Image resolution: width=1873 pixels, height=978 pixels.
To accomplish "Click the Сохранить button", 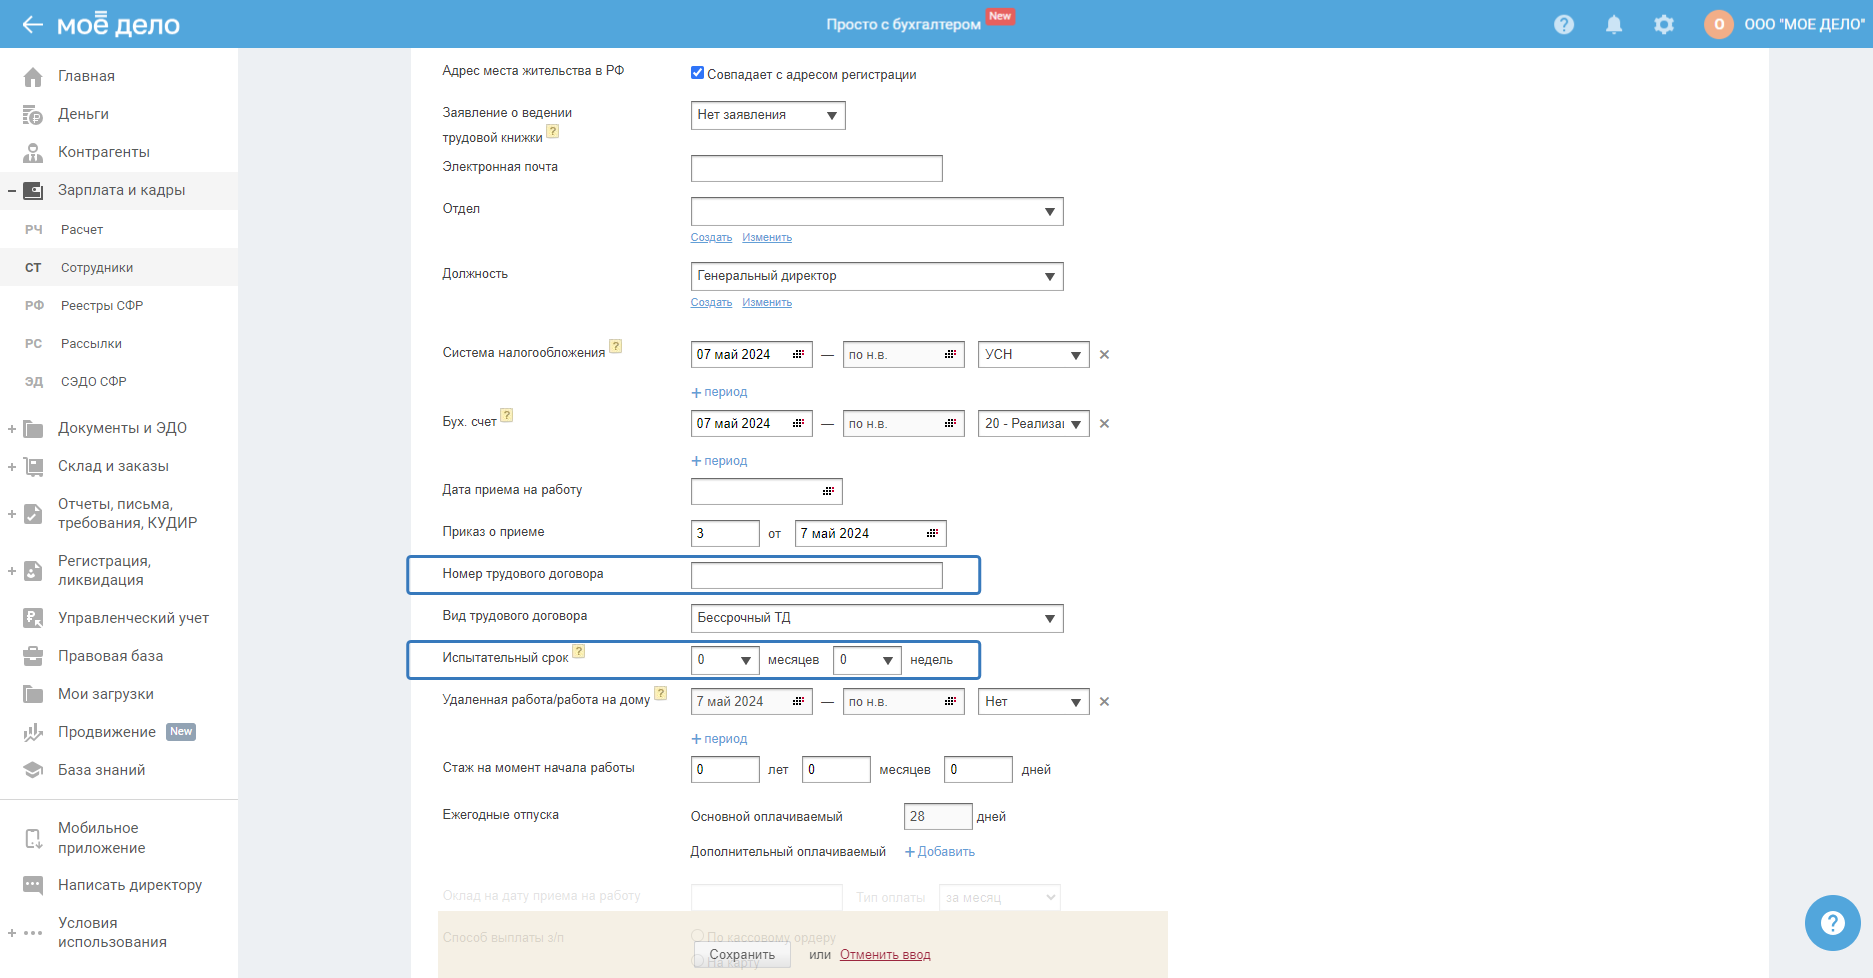I will (x=742, y=955).
